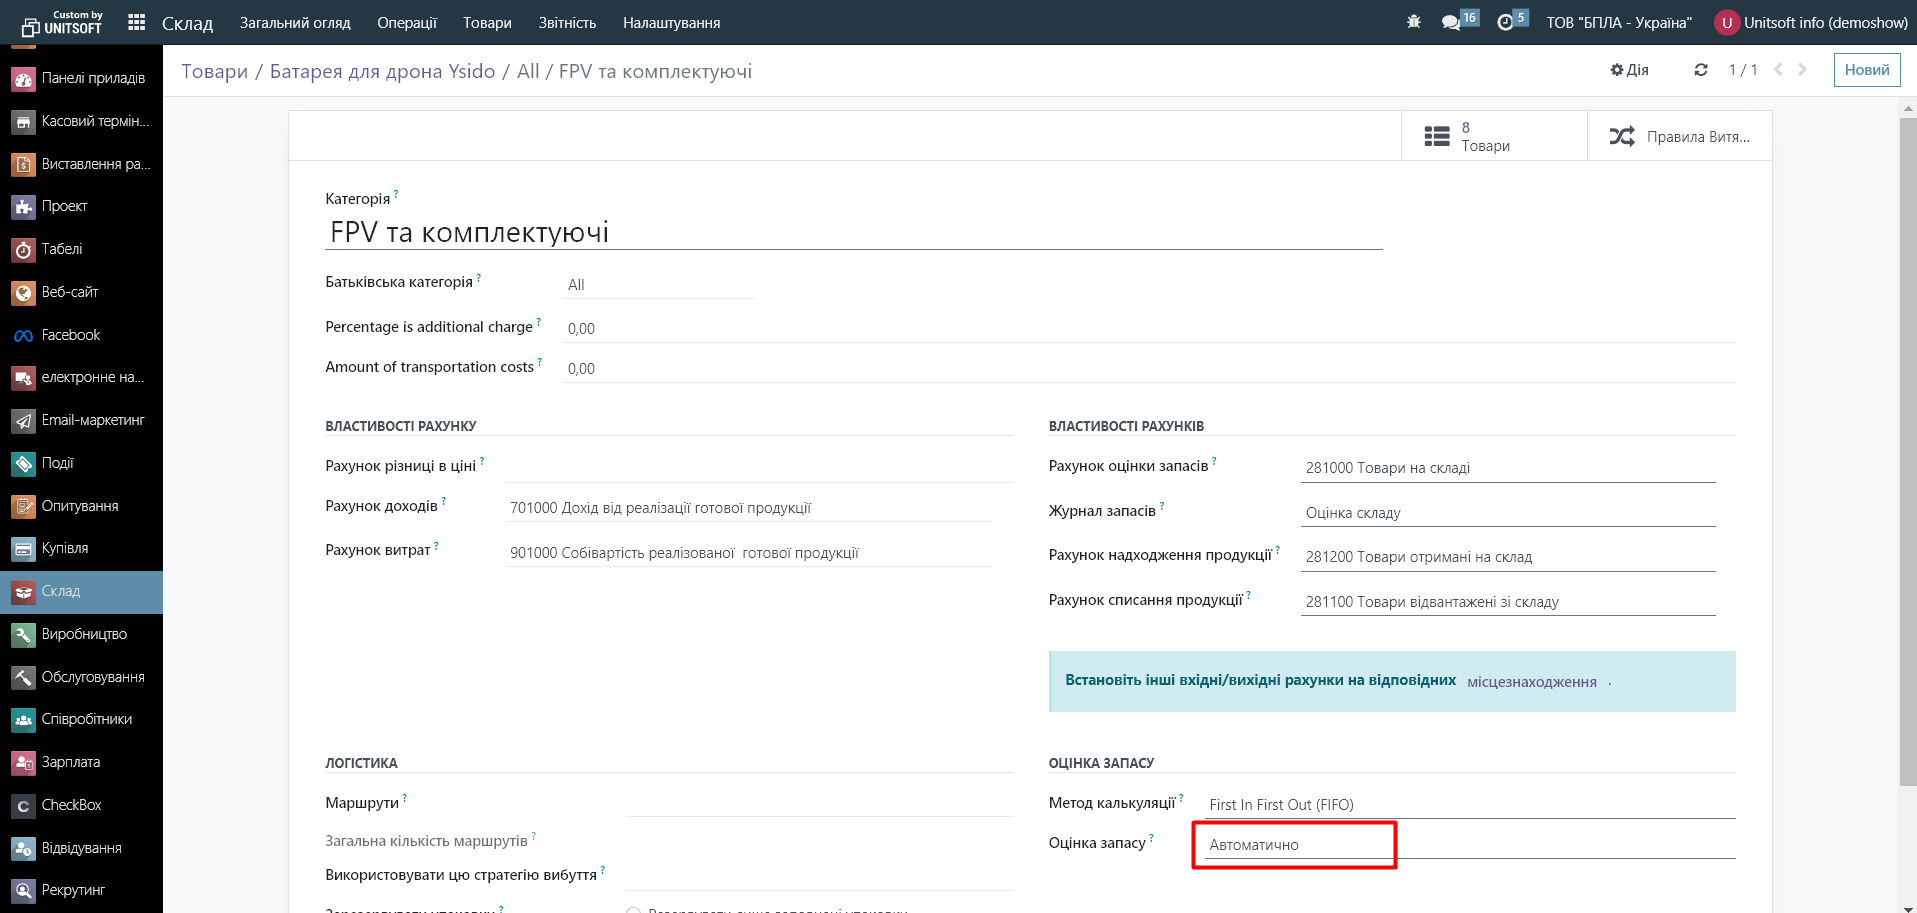This screenshot has width=1917, height=913.
Task: Open Метод калькуляції FIFO dropdown
Action: (1468, 805)
